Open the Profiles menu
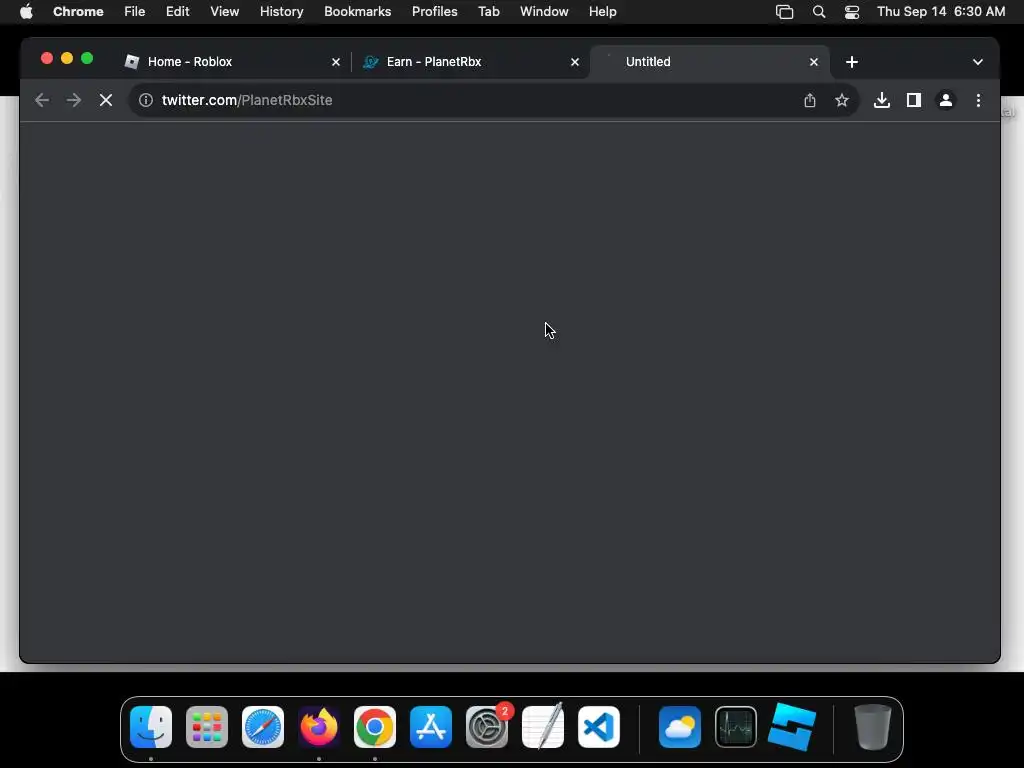 coord(434,11)
